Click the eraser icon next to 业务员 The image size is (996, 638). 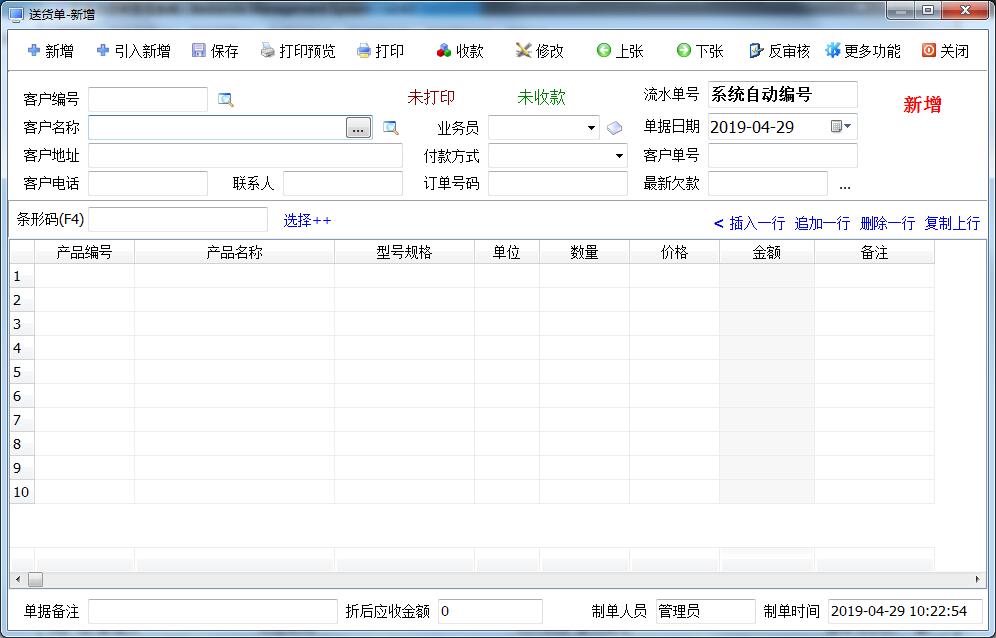tap(614, 128)
